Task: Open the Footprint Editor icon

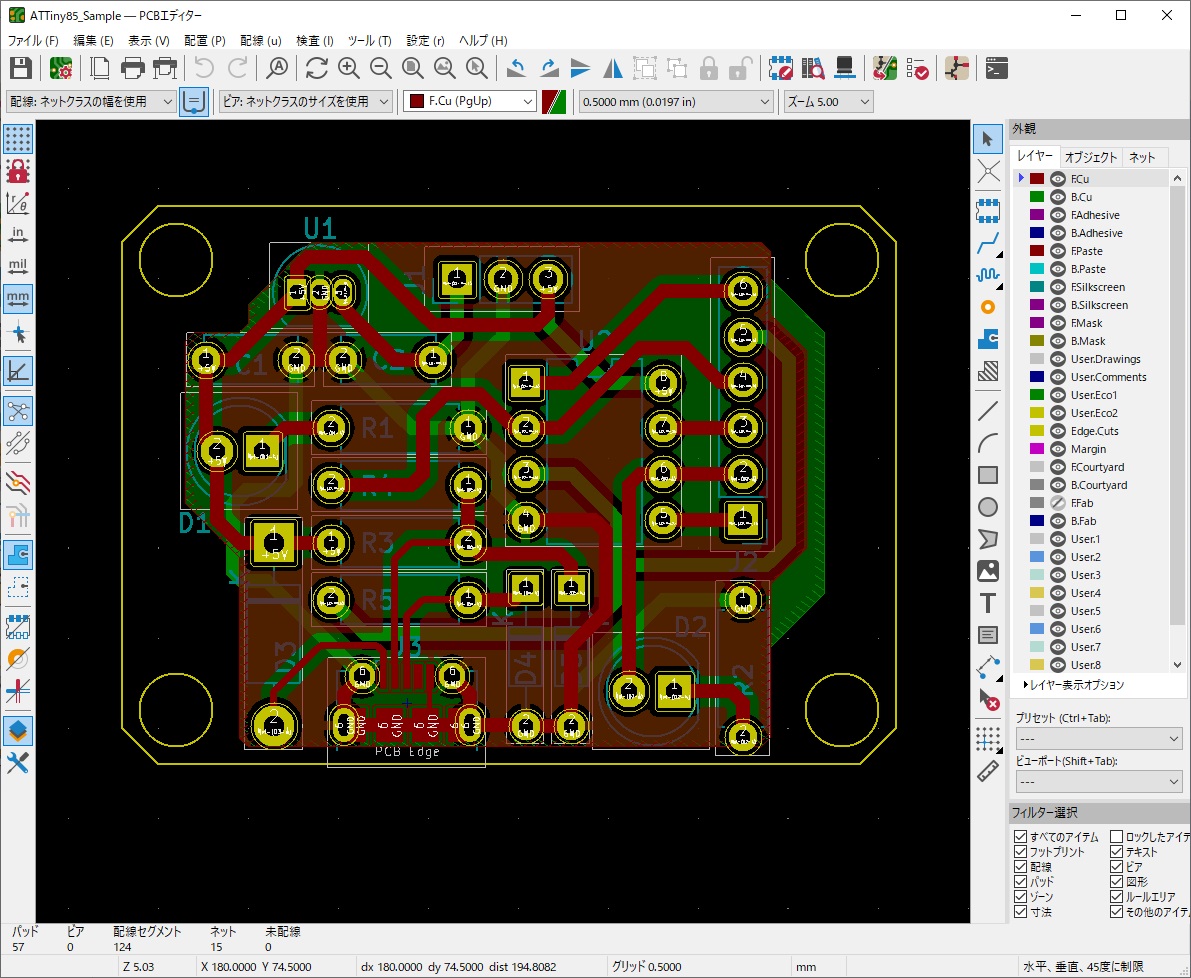Action: pos(780,68)
